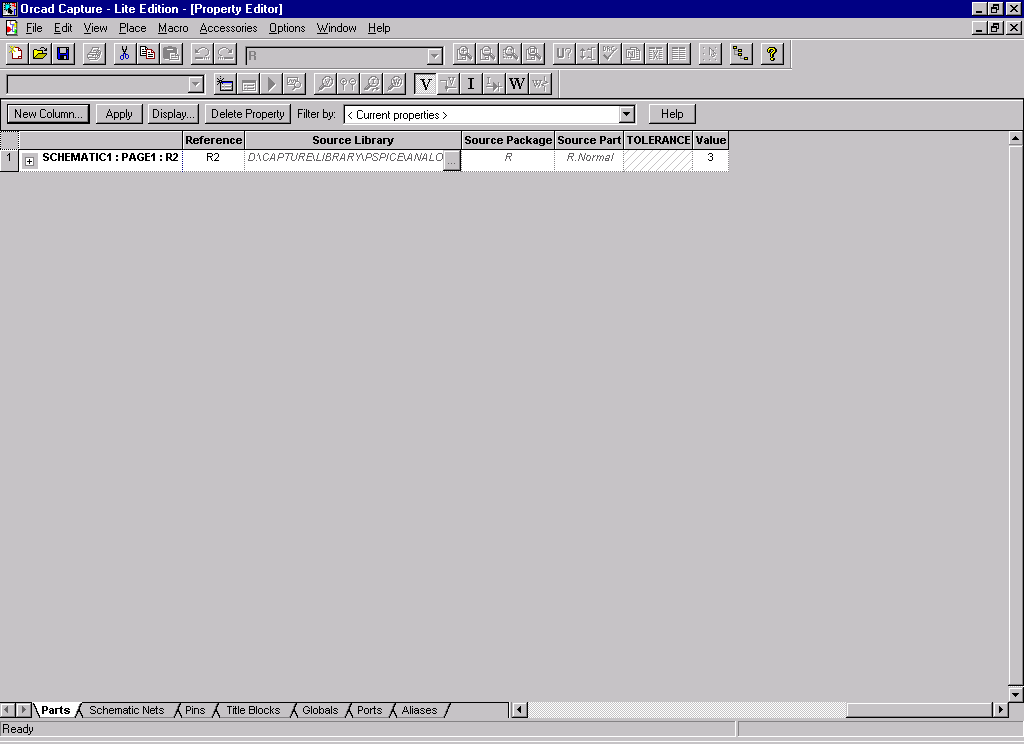This screenshot has height=744, width=1024.
Task: Switch to the Globals tab
Action: click(320, 710)
